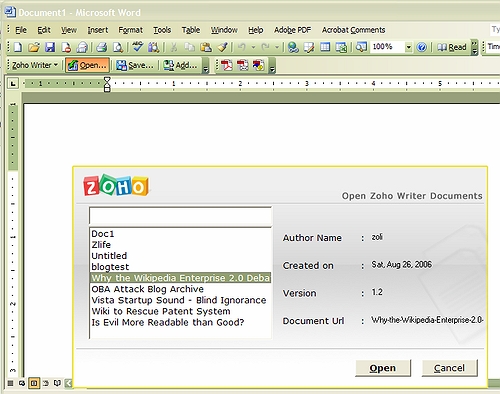Screen dimensions: 500x394
Task: Open the File menu
Action: pyautogui.click(x=21, y=30)
